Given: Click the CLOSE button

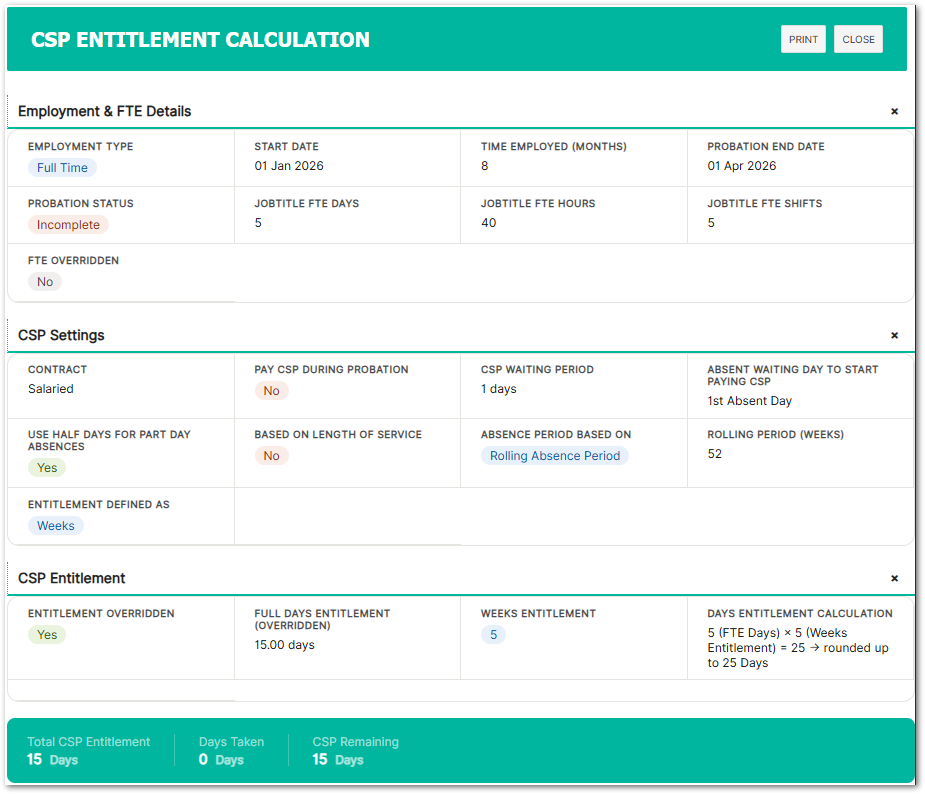Looking at the screenshot, I should pos(858,40).
